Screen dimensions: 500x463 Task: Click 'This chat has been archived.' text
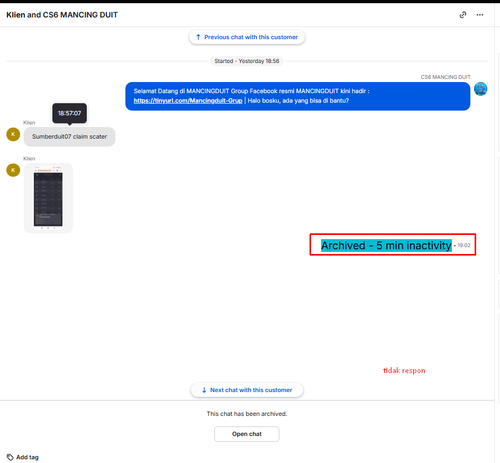click(247, 414)
